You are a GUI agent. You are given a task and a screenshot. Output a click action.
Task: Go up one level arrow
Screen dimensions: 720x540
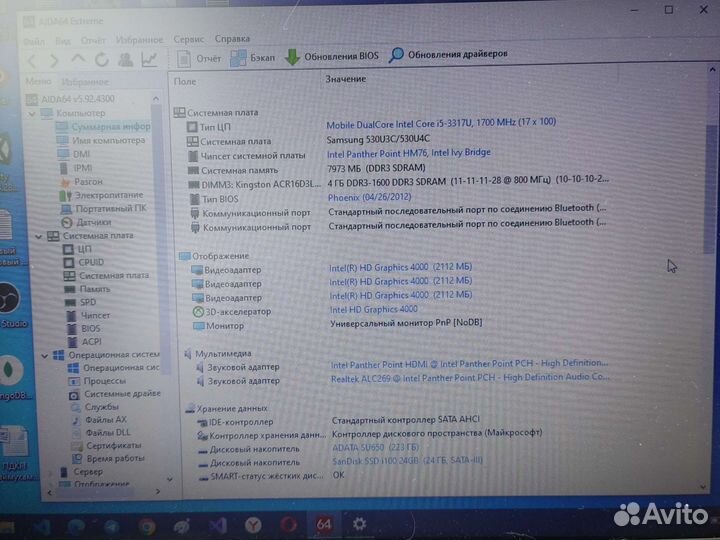[x=78, y=60]
